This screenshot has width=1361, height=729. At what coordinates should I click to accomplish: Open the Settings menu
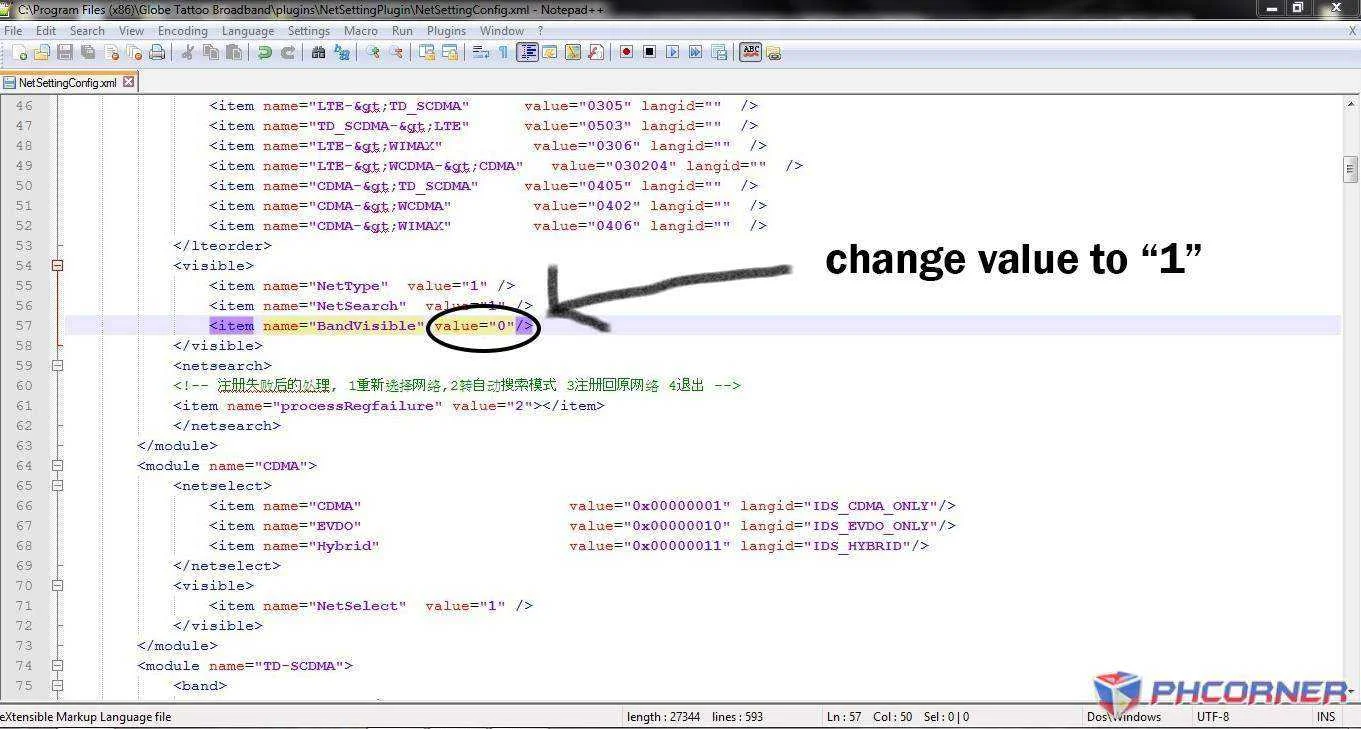(x=309, y=31)
